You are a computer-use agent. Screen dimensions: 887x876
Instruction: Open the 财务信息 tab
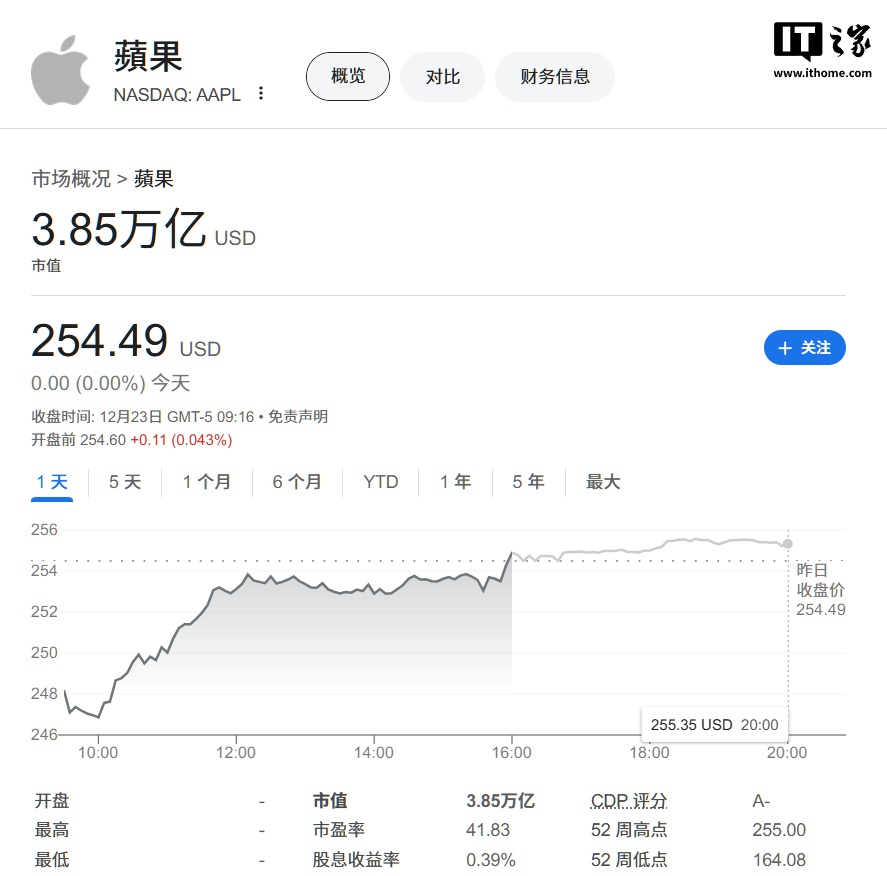click(555, 77)
